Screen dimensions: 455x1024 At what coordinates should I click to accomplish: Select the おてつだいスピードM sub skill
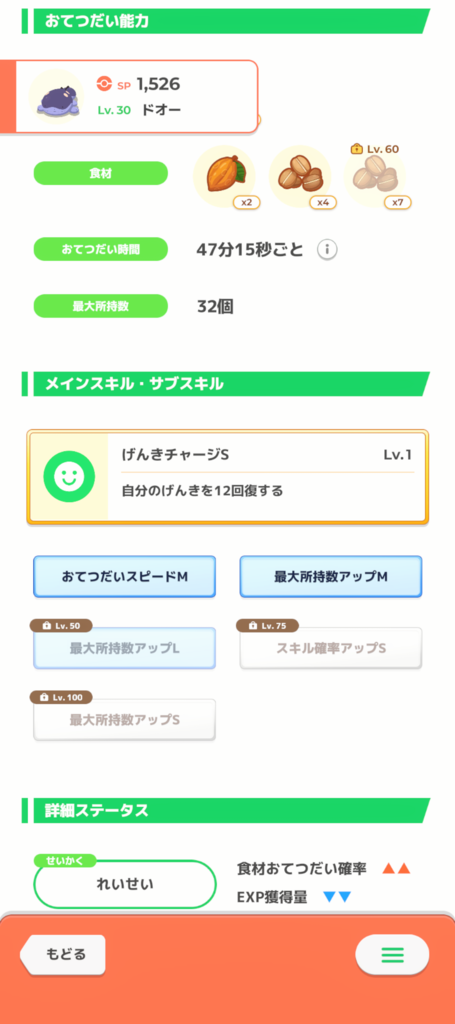[124, 577]
